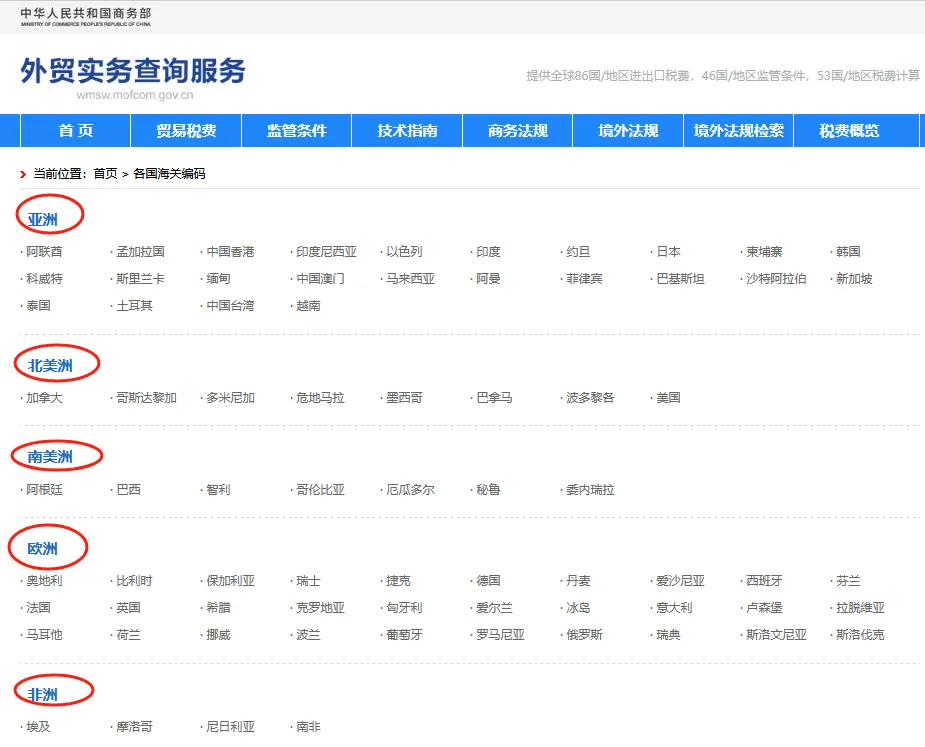Go to the 监管条件 menu item

coord(297,130)
